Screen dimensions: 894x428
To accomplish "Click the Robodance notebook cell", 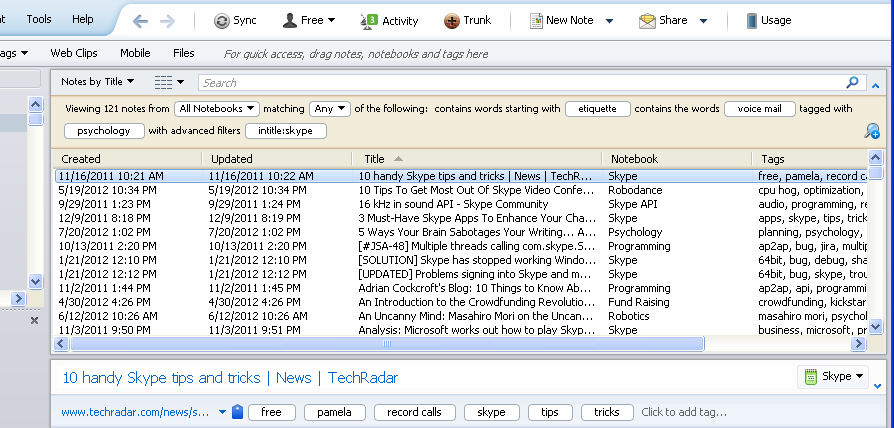I will point(635,190).
